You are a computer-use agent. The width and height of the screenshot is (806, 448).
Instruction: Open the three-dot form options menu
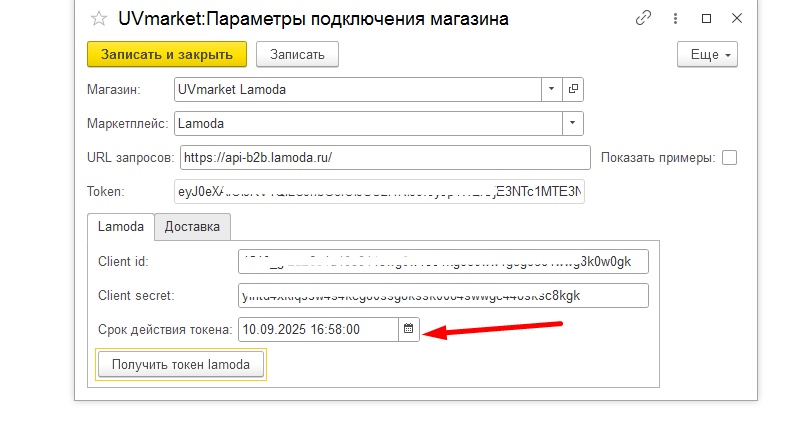point(675,18)
